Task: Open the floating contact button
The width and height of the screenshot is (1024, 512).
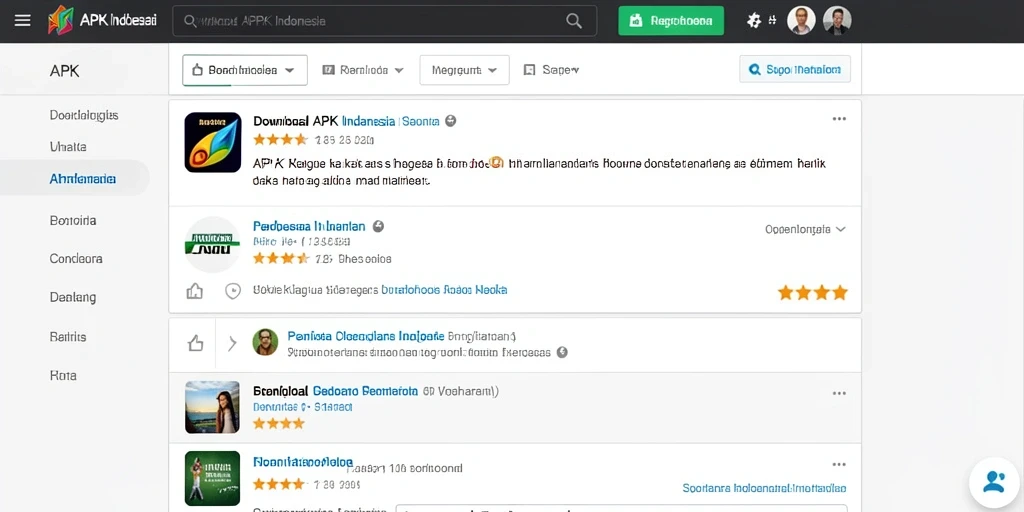Action: 994,483
